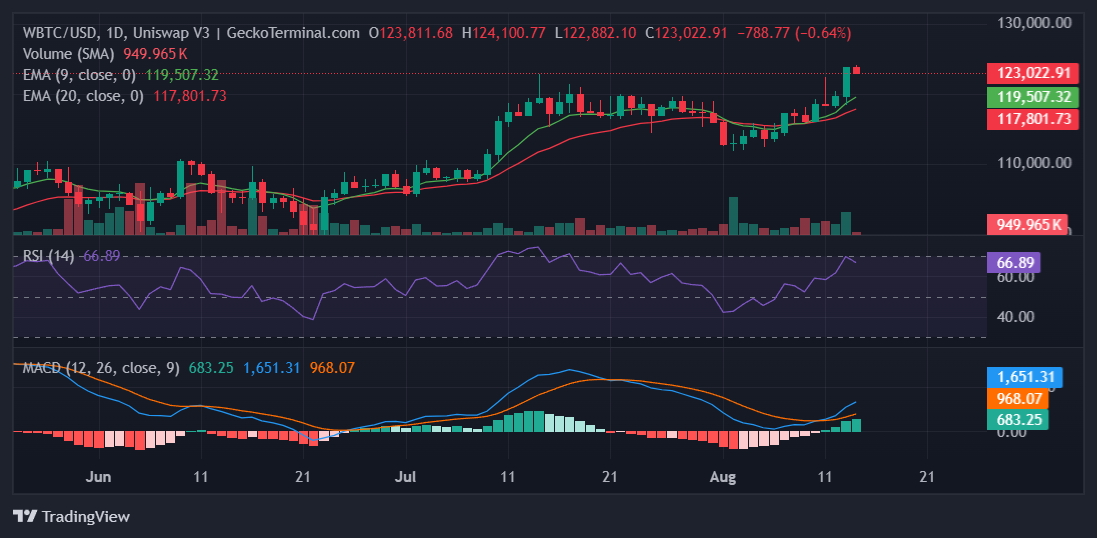Click the Jul label on time axis
The height and width of the screenshot is (538, 1097).
click(x=405, y=478)
